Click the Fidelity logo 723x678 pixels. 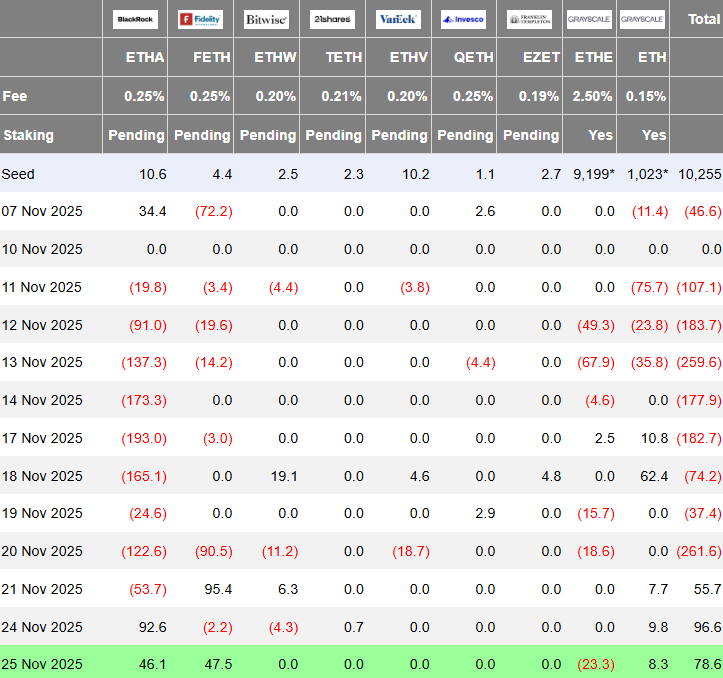point(200,19)
